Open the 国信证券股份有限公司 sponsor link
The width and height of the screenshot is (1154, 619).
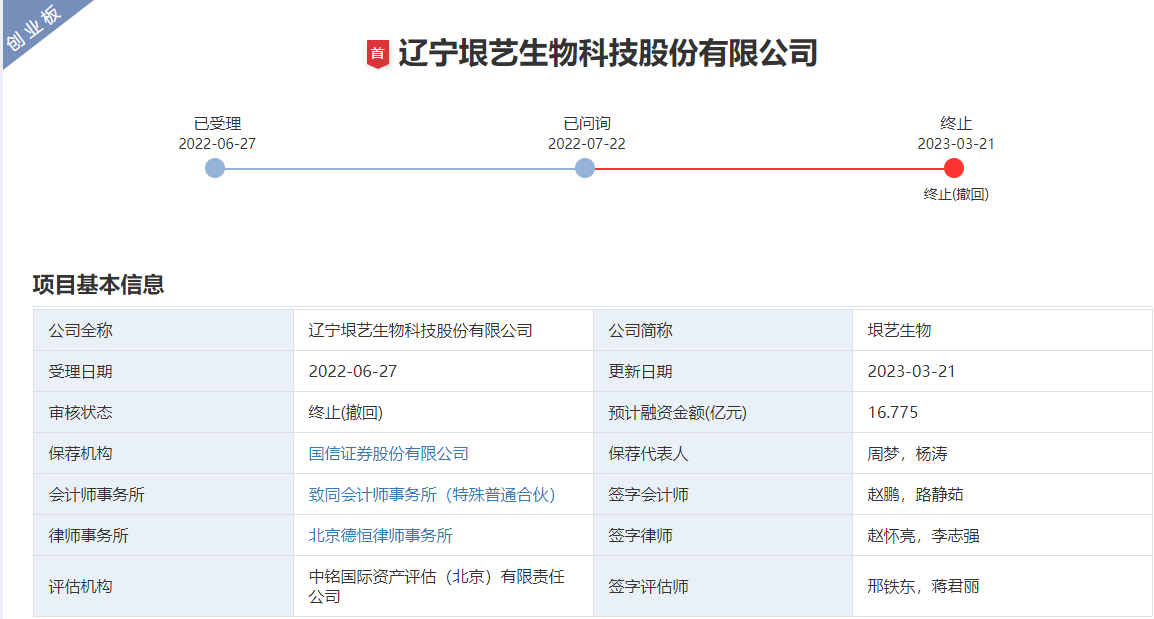(x=388, y=454)
